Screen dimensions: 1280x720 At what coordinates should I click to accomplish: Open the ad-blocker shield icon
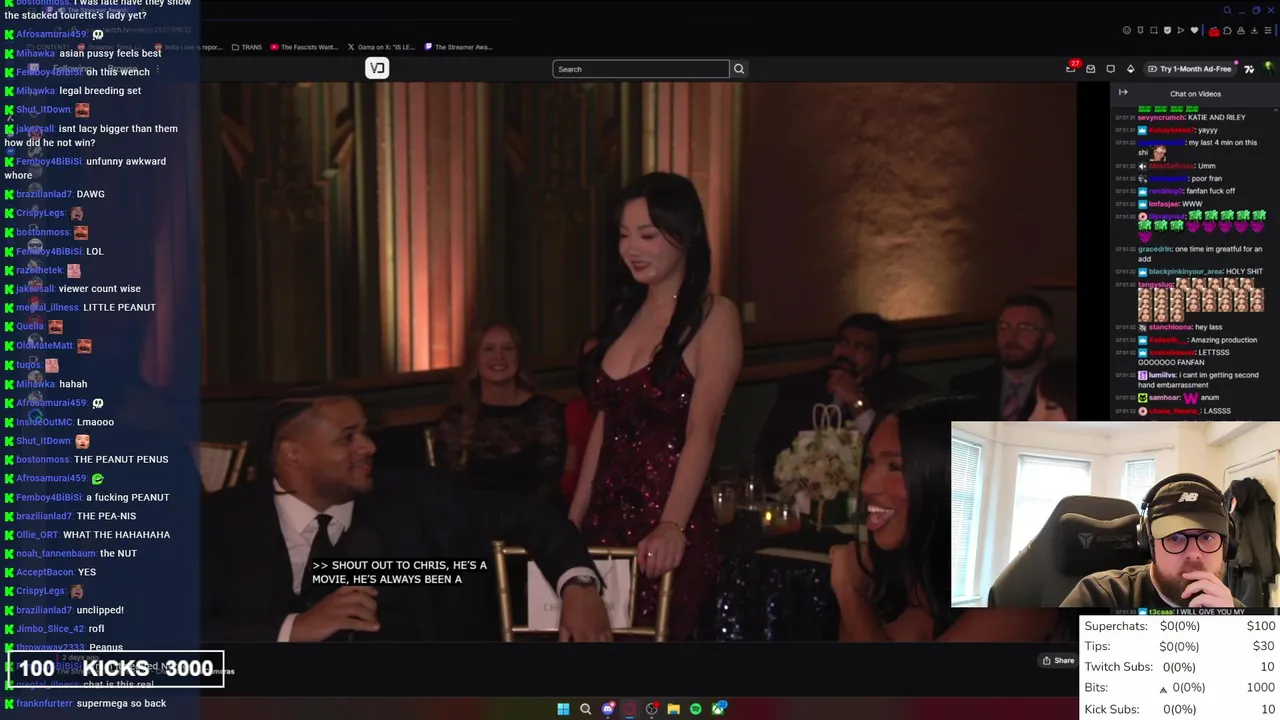1167,30
